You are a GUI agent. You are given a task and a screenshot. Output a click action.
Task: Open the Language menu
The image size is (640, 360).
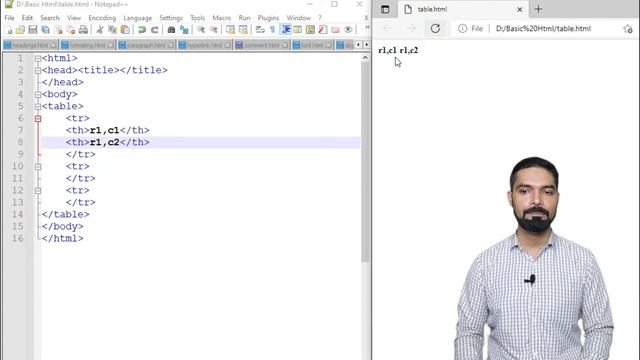pos(138,18)
